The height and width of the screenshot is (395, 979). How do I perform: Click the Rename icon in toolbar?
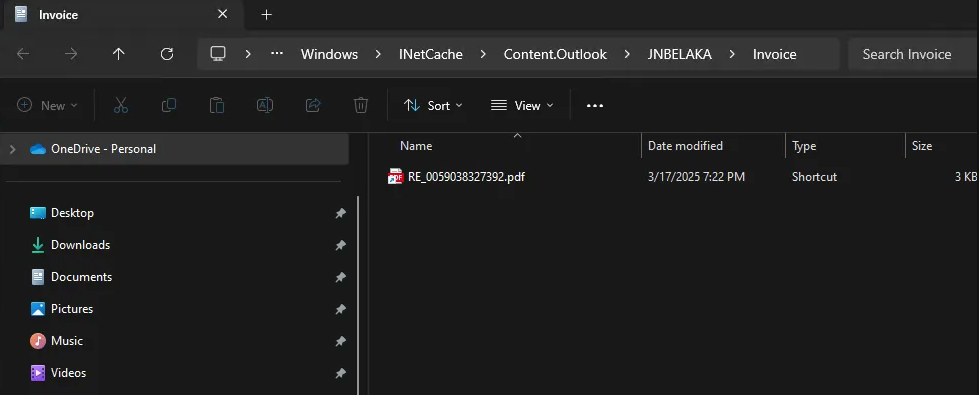point(265,105)
